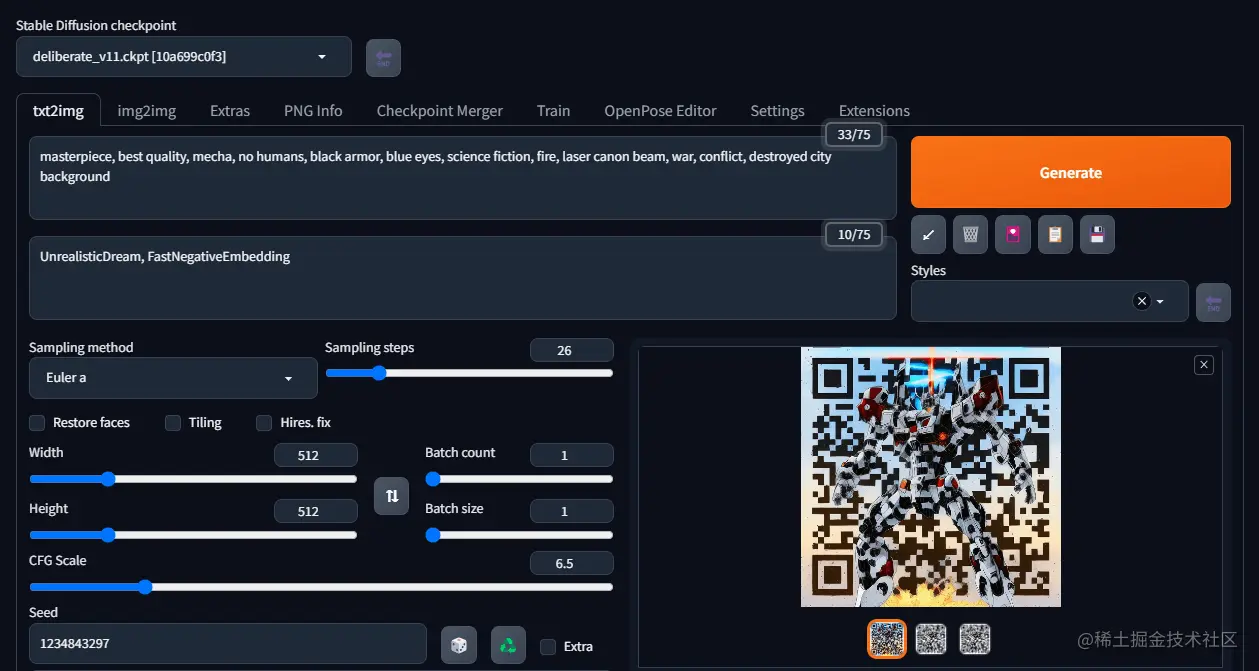Adjust the Width slider

193,479
